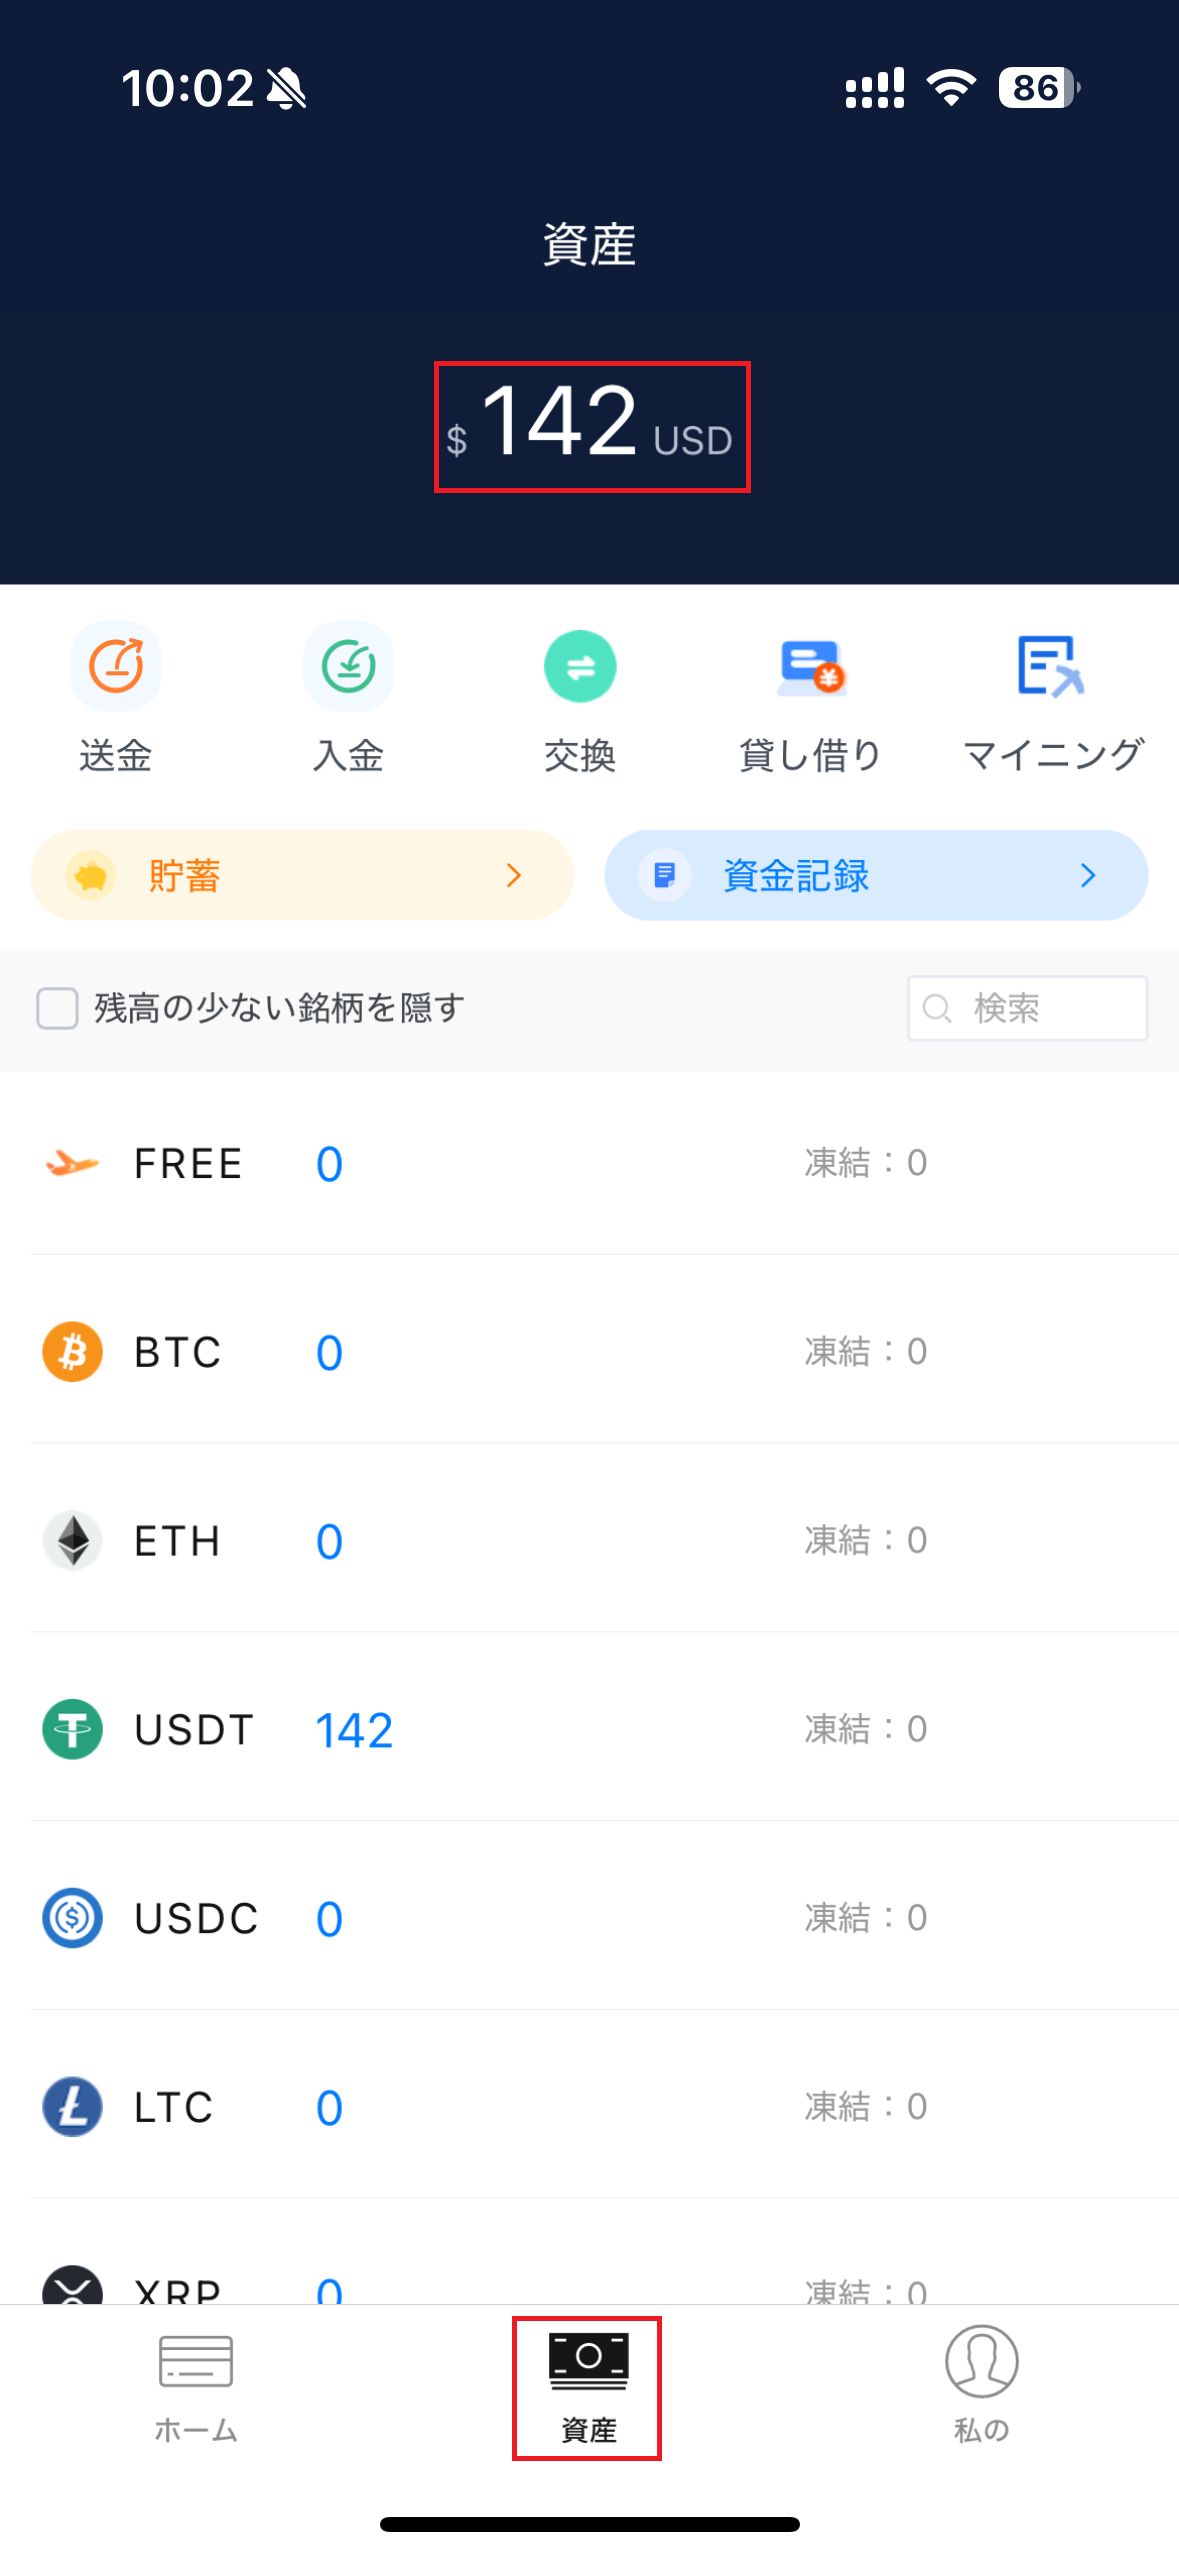This screenshot has height=2556, width=1179.
Task: Tap the LTC Litecoin coin icon
Action: click(72, 2107)
